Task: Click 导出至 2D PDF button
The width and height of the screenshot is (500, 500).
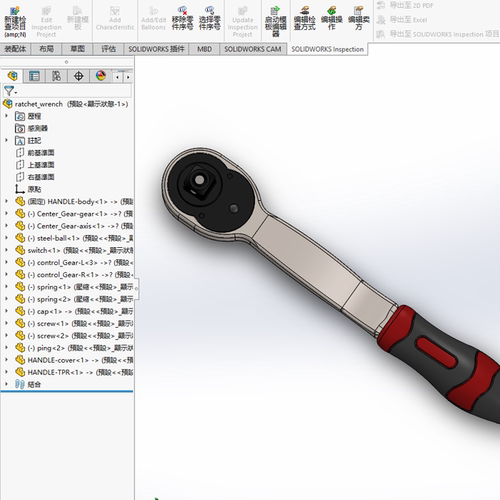Action: (405, 5)
